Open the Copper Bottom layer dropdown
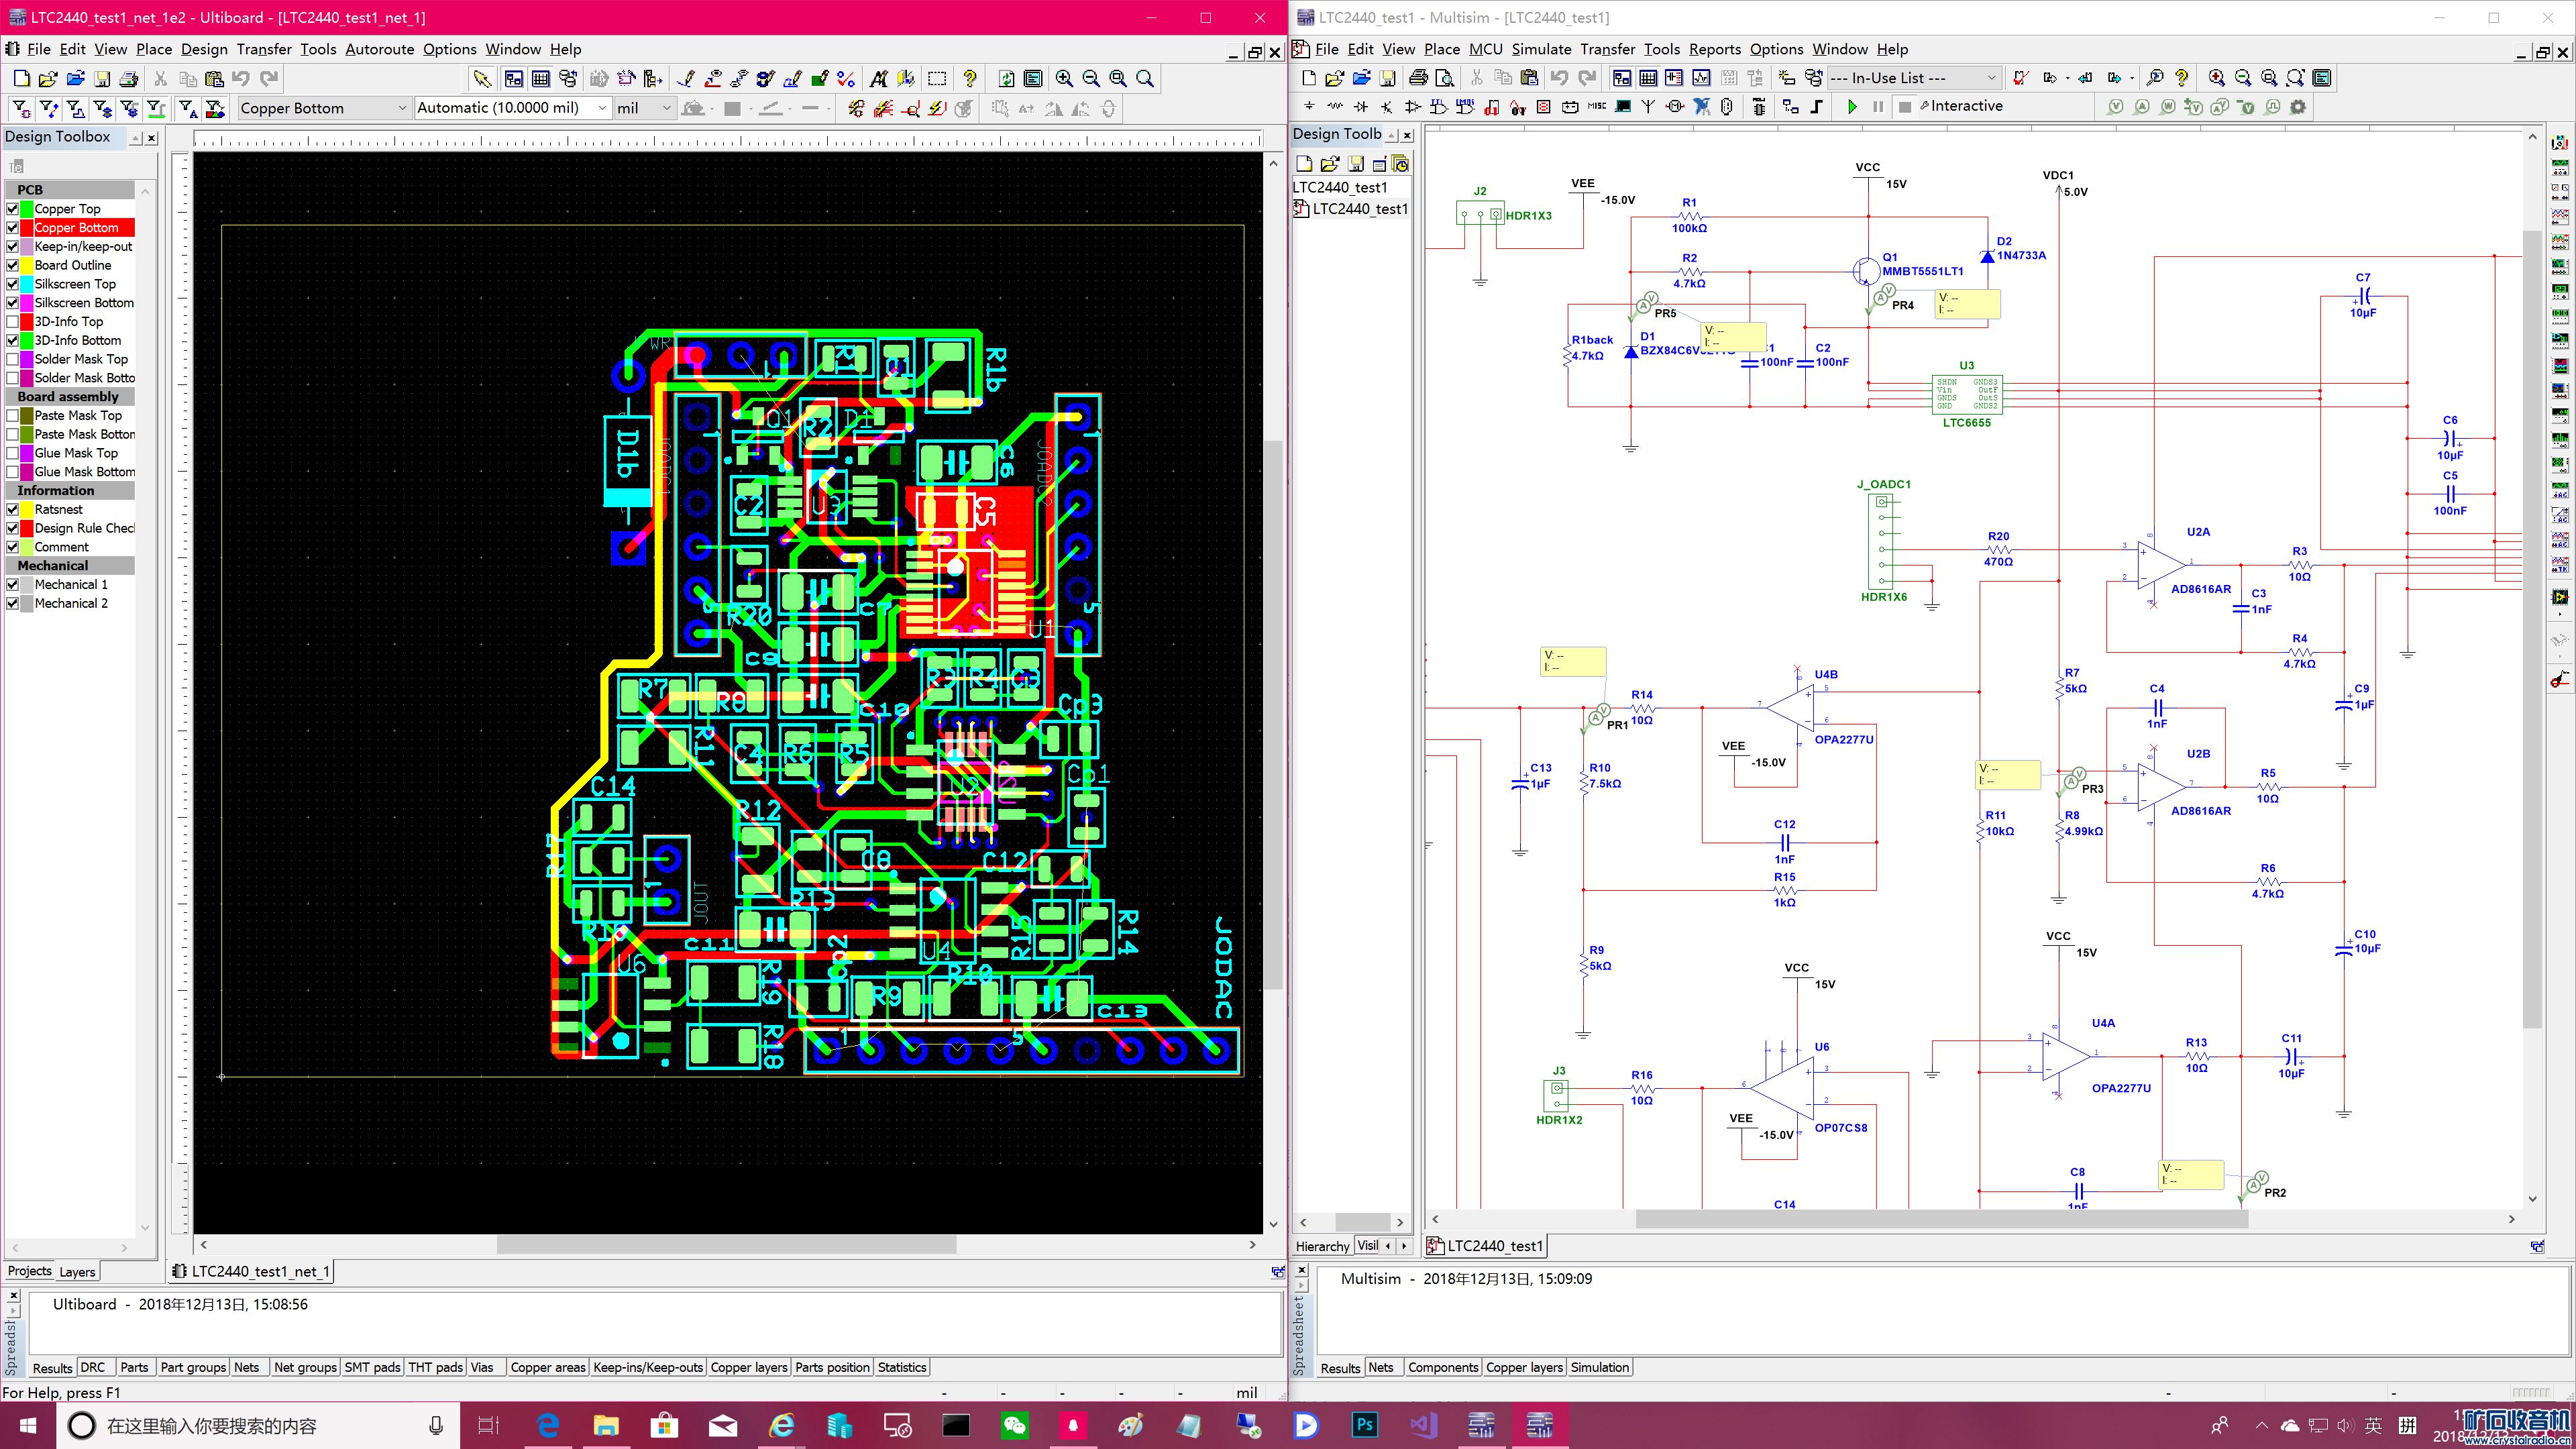The width and height of the screenshot is (2576, 1449). 402,108
